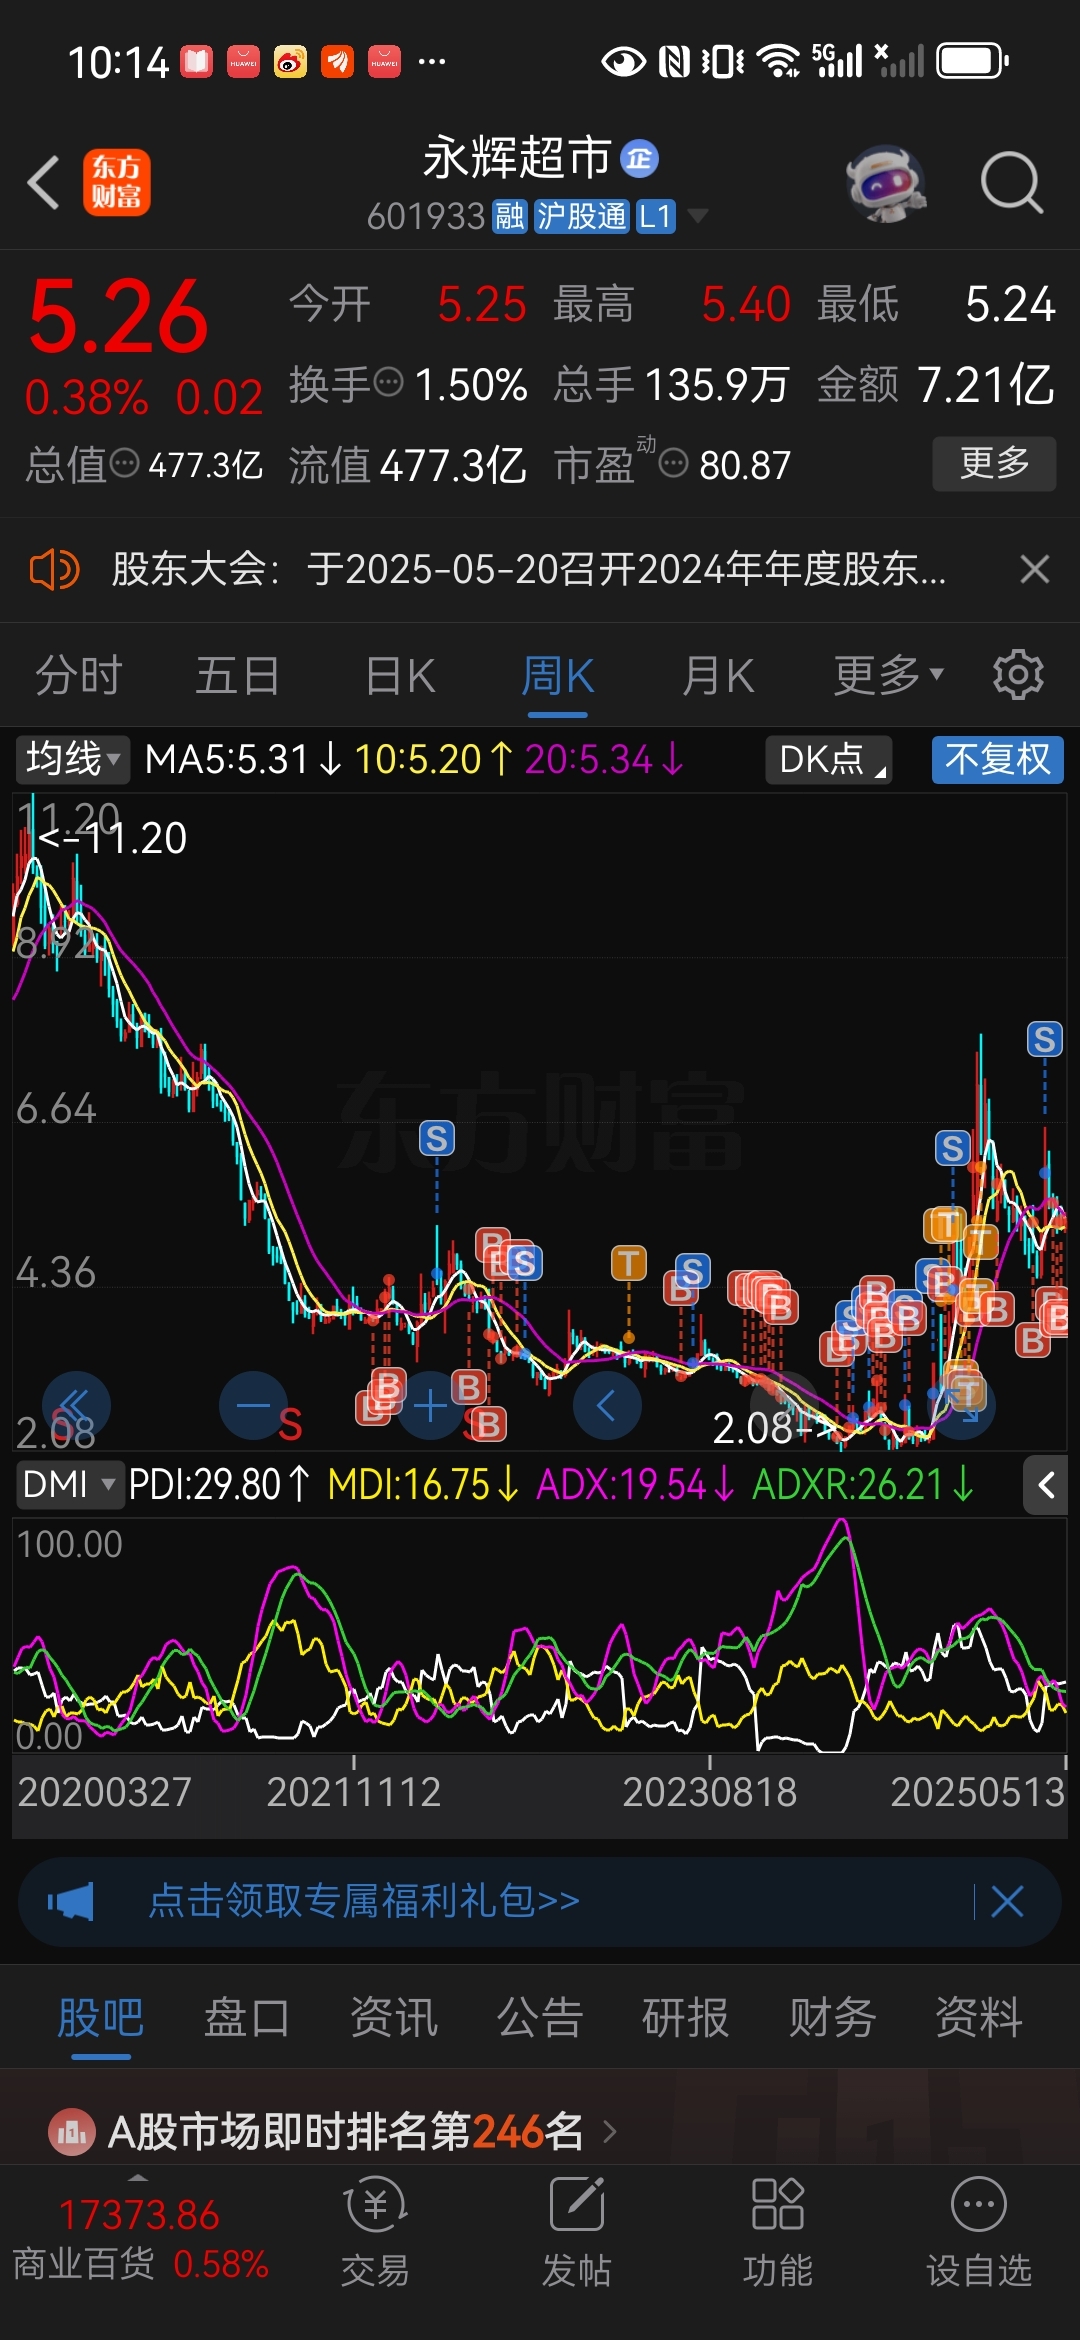1080x2340 pixels.
Task: Tap the 5G signal status icon
Action: tap(838, 61)
